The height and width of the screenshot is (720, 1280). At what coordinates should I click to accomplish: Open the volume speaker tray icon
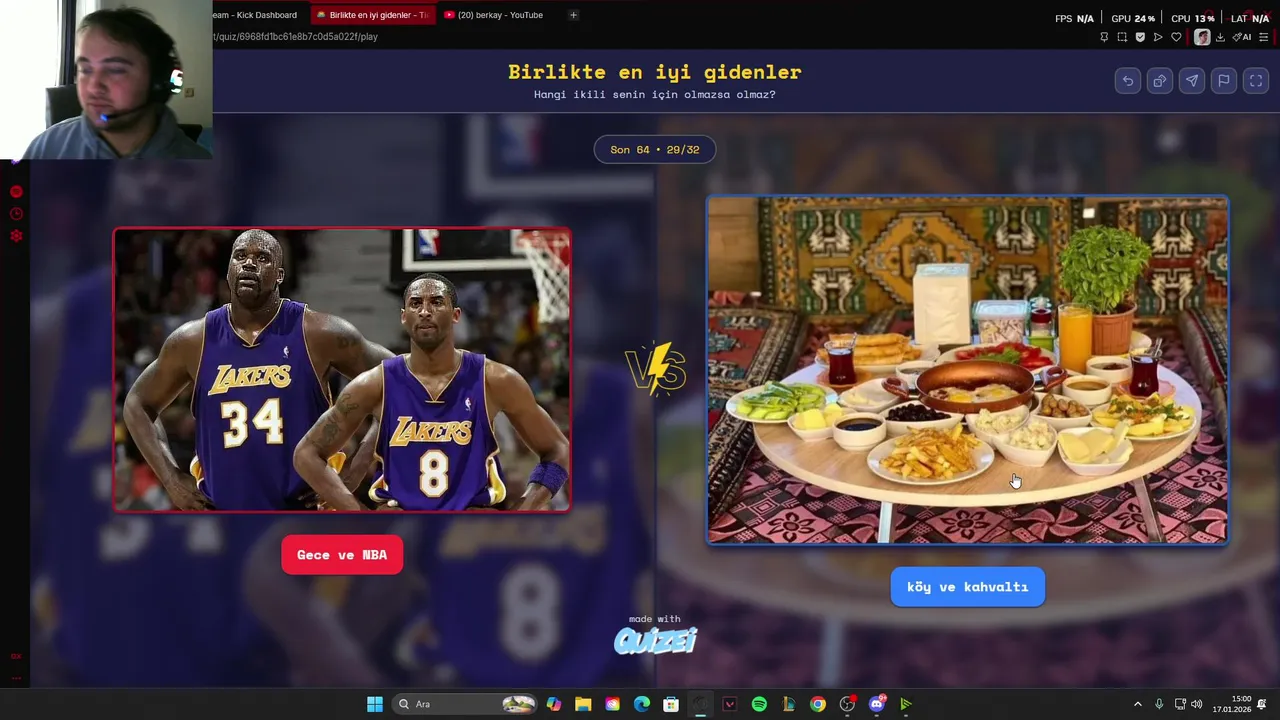(x=1197, y=704)
